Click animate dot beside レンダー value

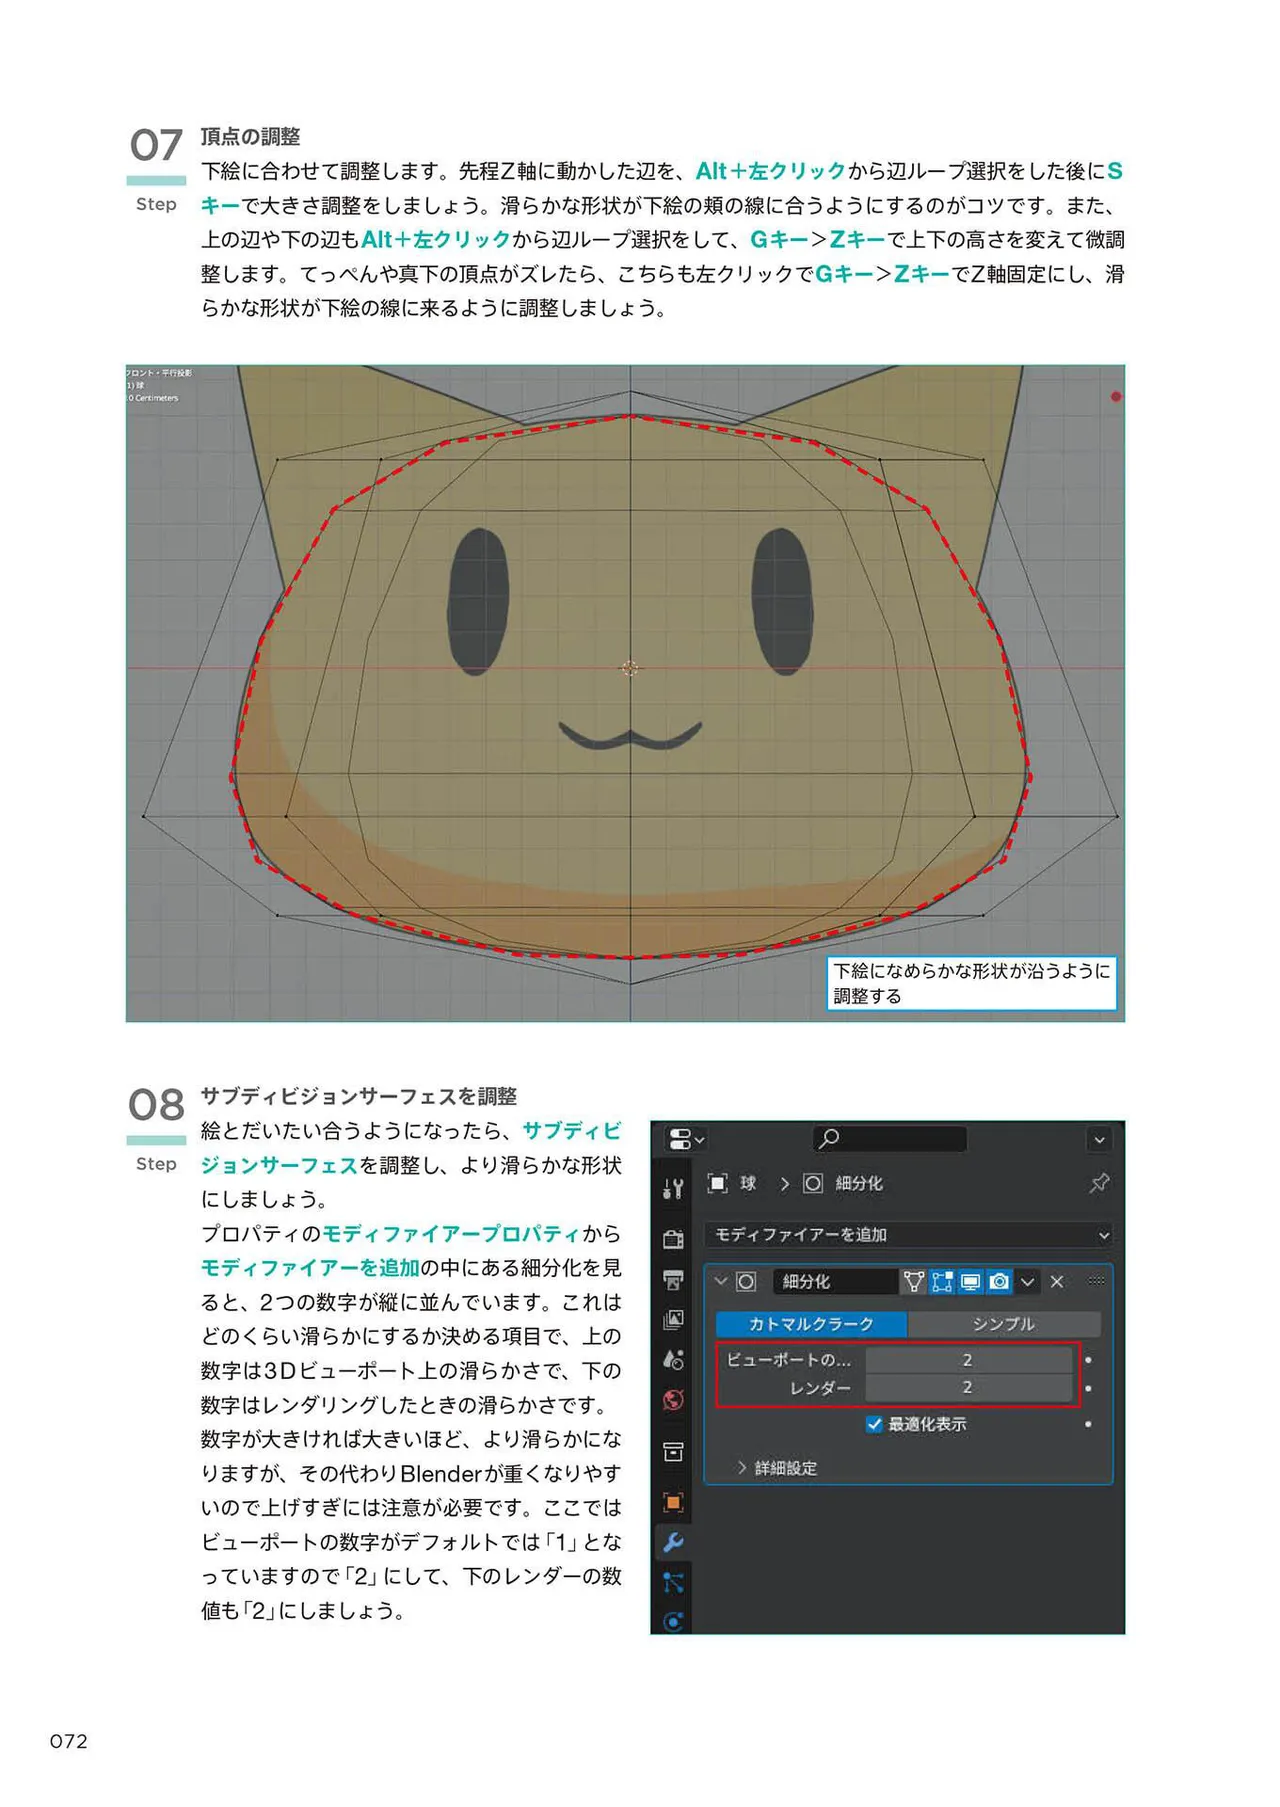[x=1088, y=1388]
